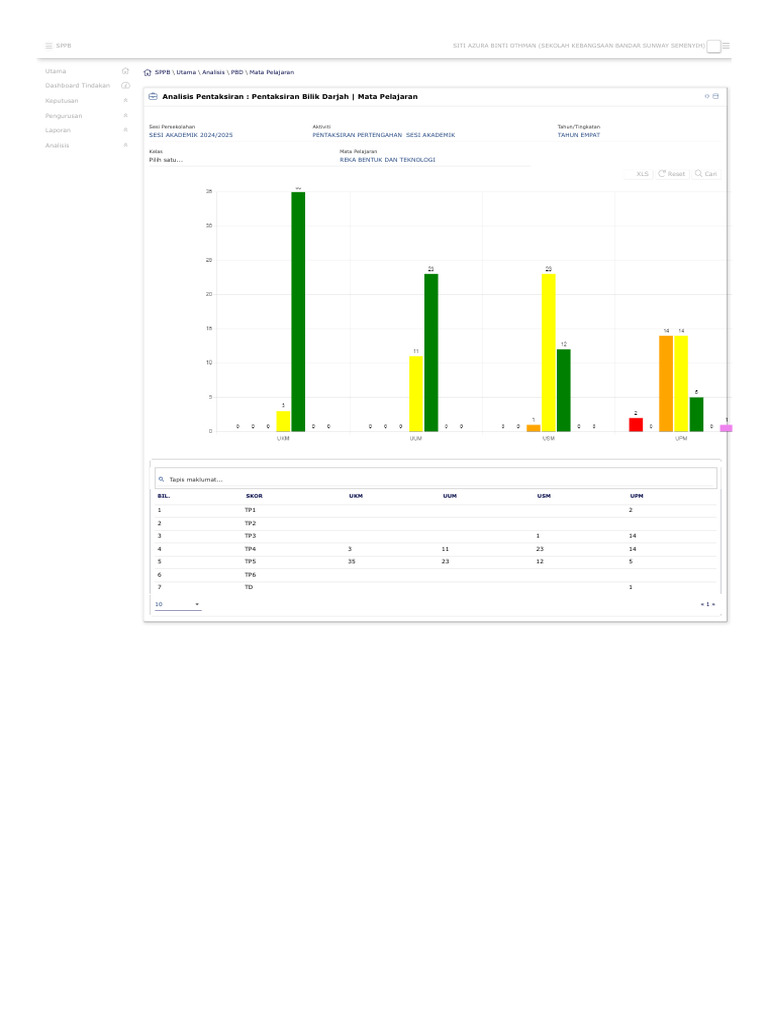Viewport: 768px width, 1024px height.
Task: Click the tall green UKM bar
Action: coord(298,312)
